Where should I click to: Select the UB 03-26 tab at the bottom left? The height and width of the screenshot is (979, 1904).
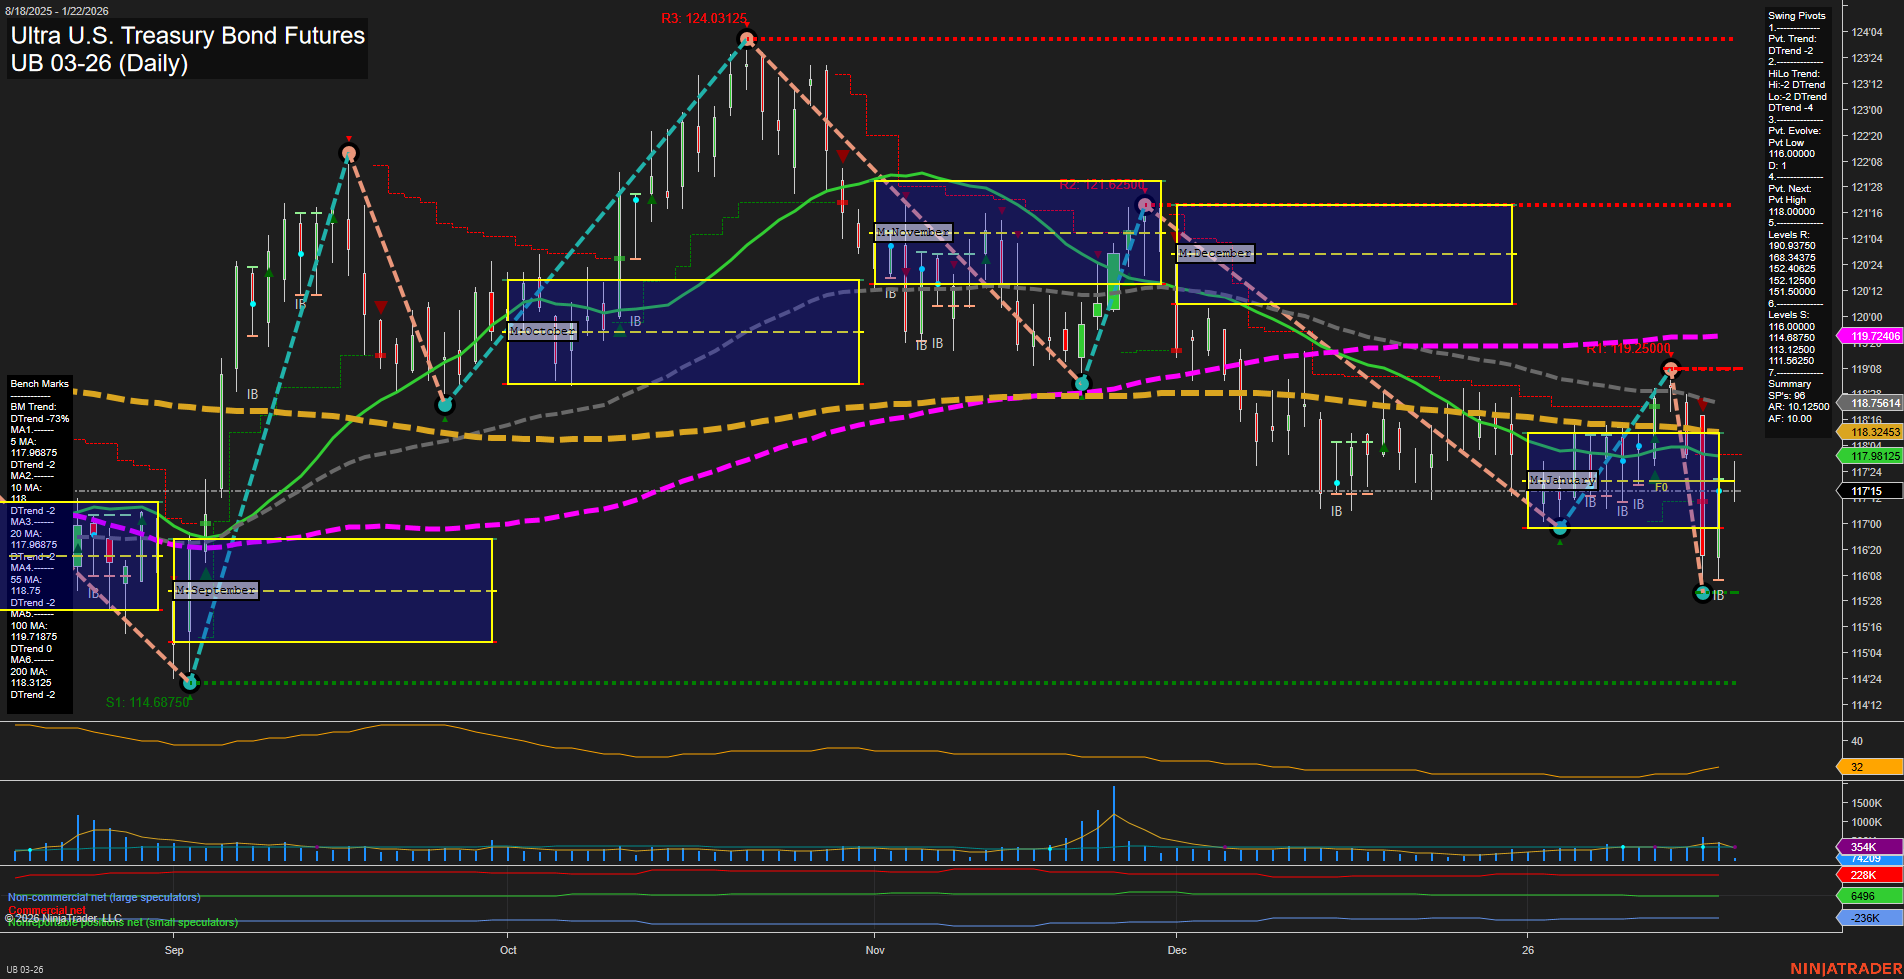coord(27,968)
